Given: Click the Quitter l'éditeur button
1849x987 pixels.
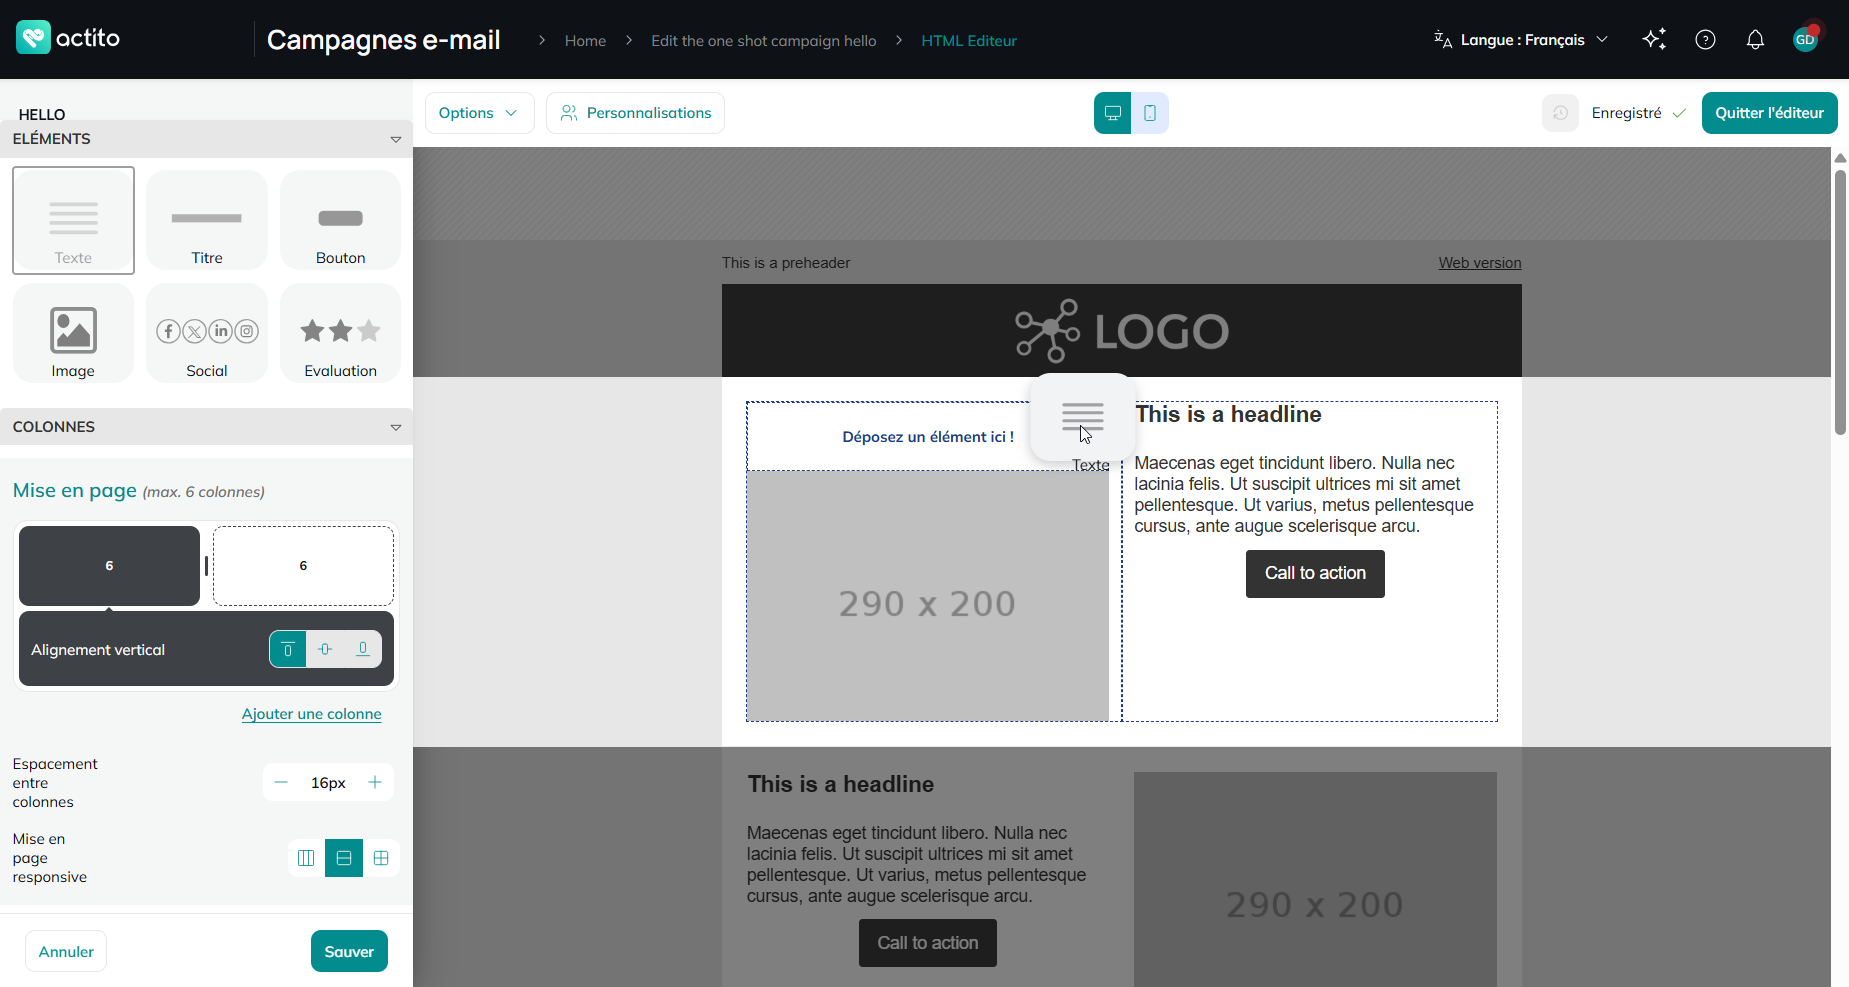Looking at the screenshot, I should 1769,113.
